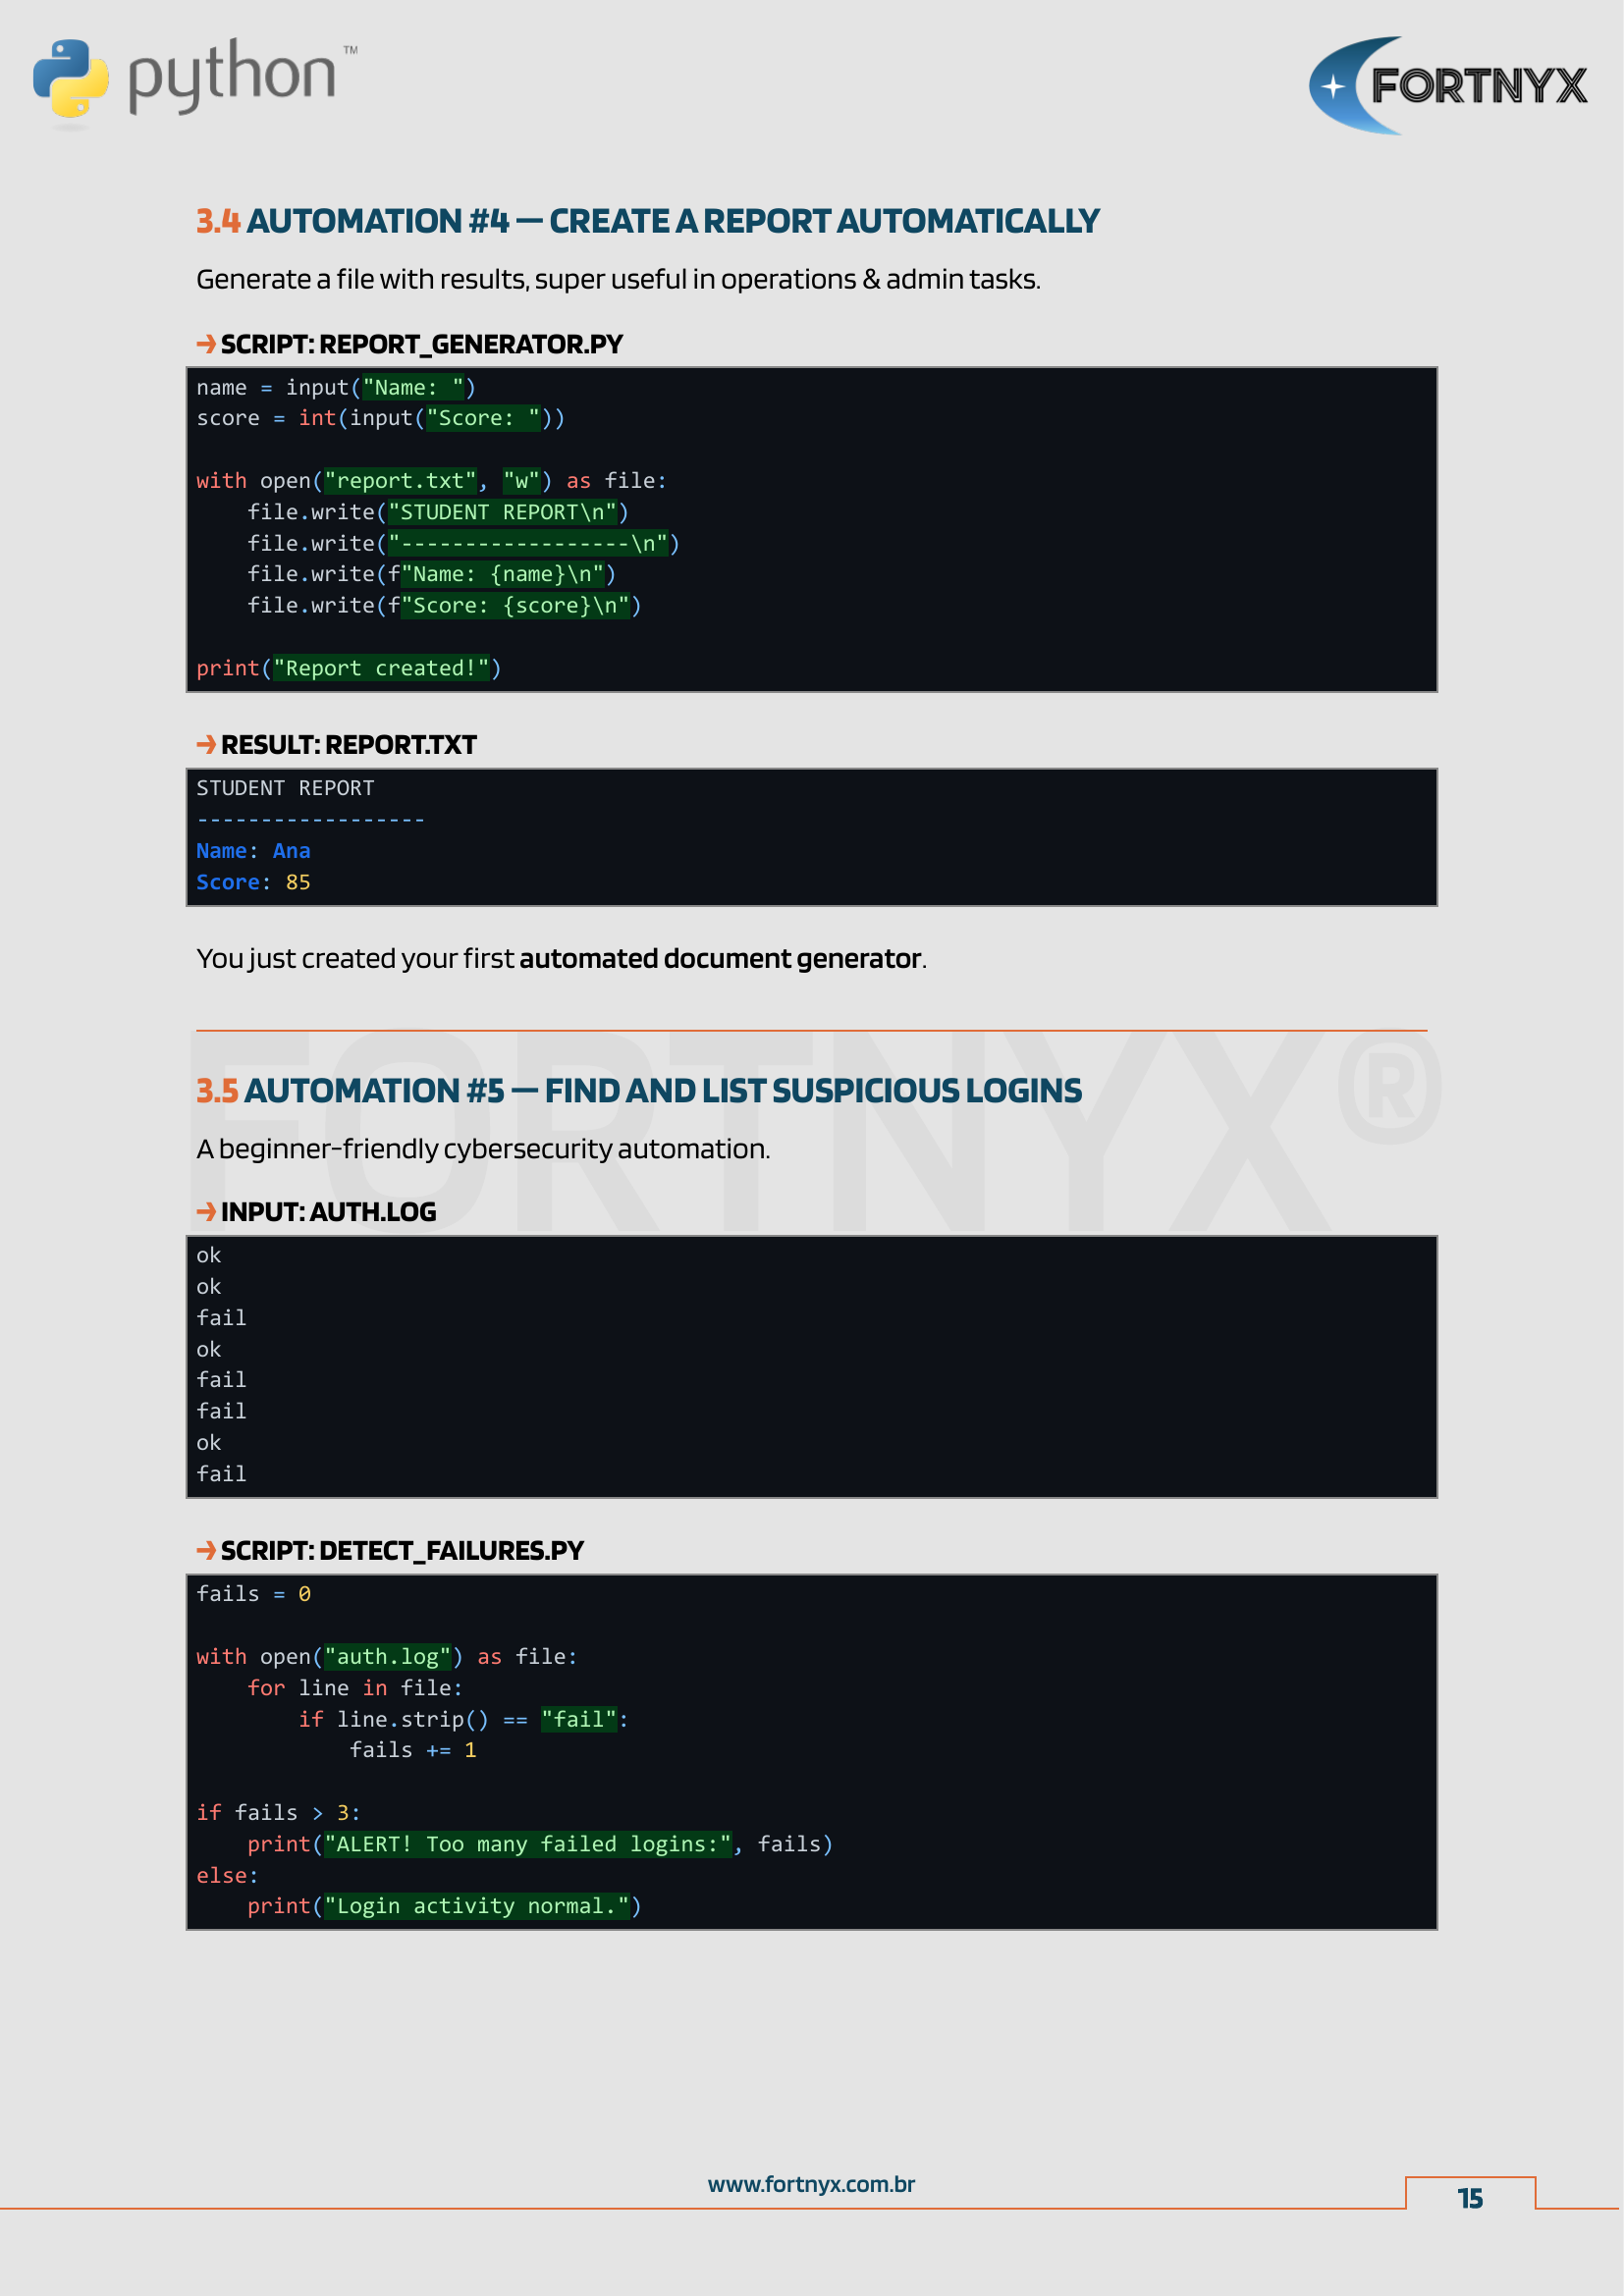This screenshot has width=1624, height=2296.
Task: Click the arrow beside RESULT: REPORT.TXT
Action: 206,744
